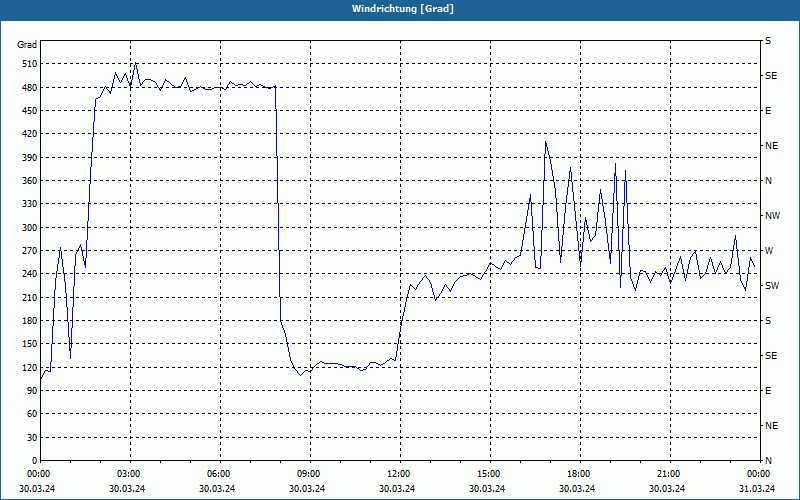Select the 390 y-axis value
Screen dimensions: 800x500
tap(29, 158)
